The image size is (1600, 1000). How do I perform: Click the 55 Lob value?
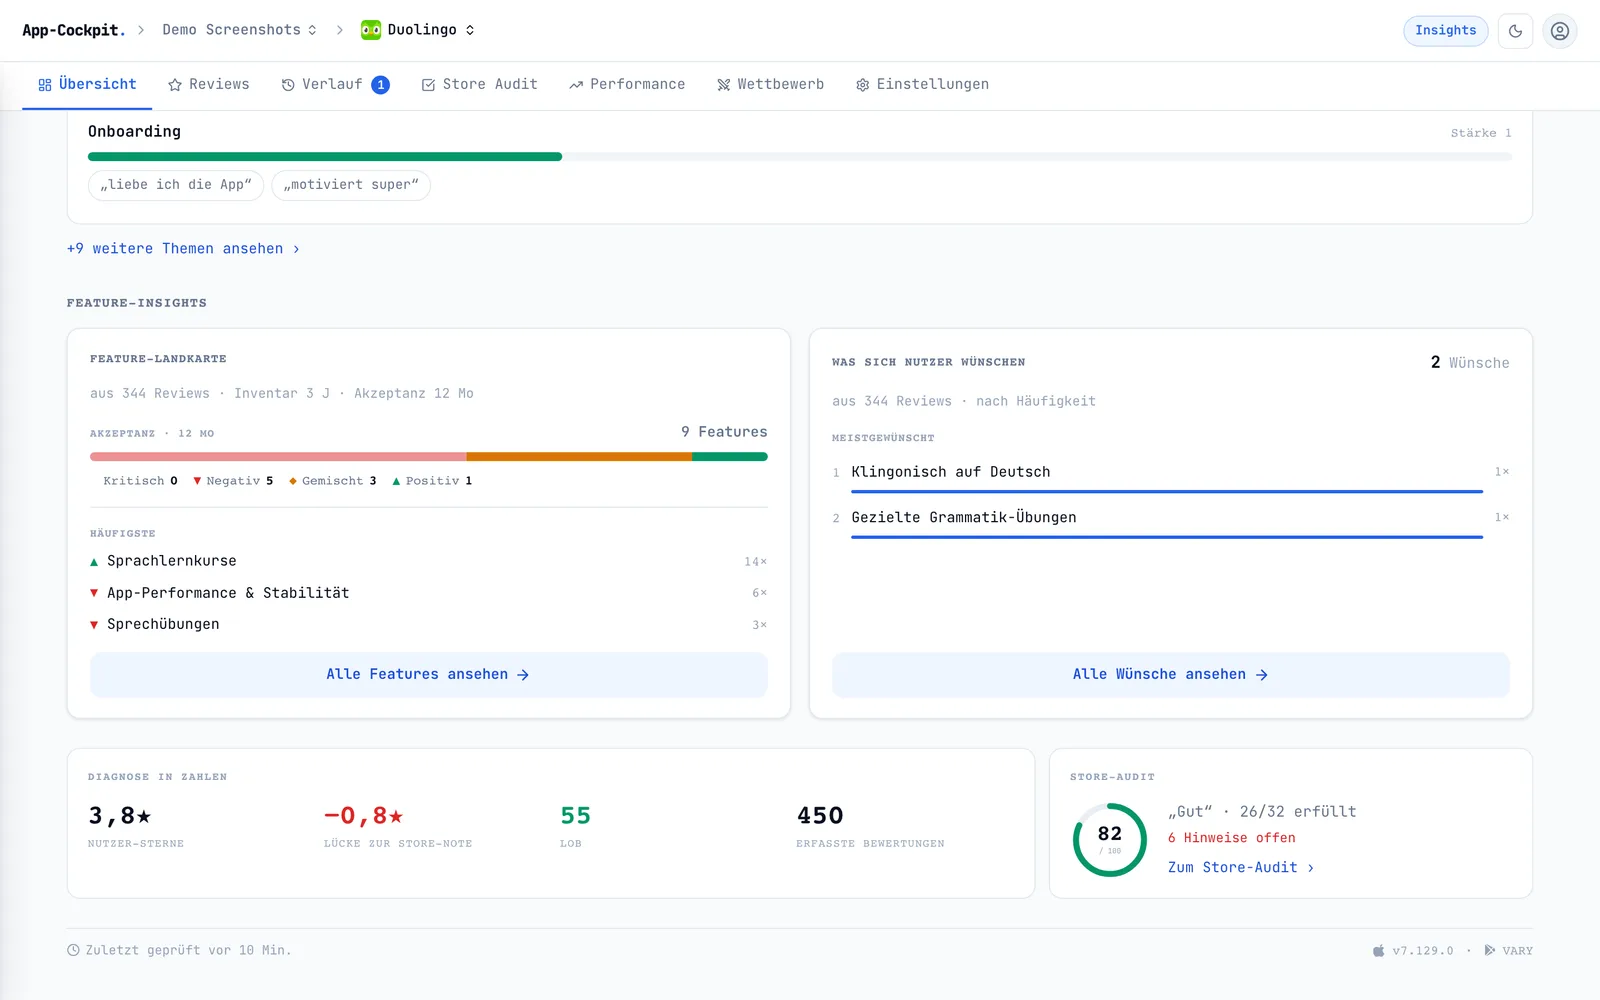575,816
